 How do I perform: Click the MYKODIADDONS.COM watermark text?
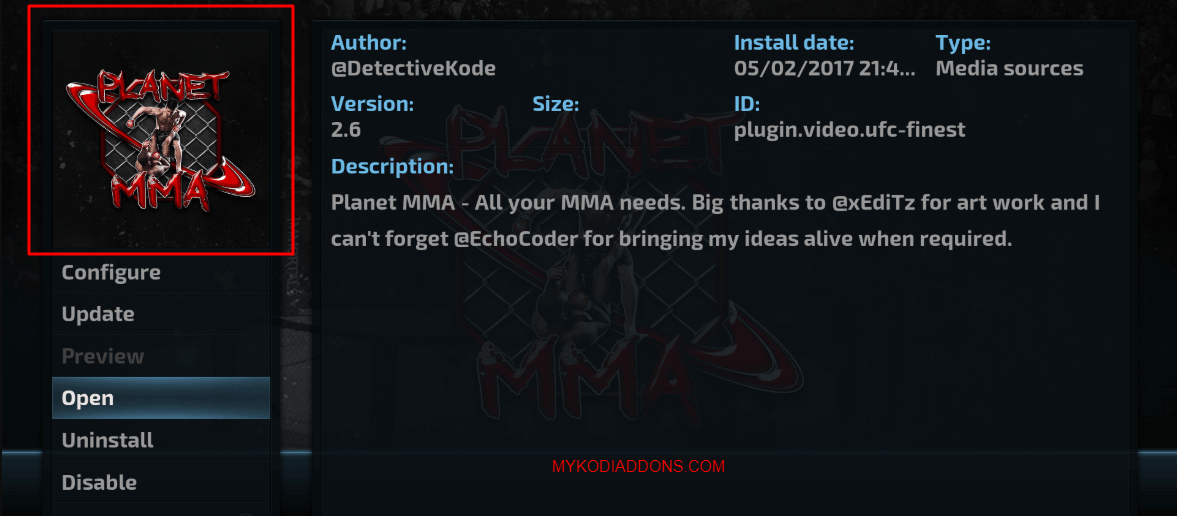(x=639, y=467)
